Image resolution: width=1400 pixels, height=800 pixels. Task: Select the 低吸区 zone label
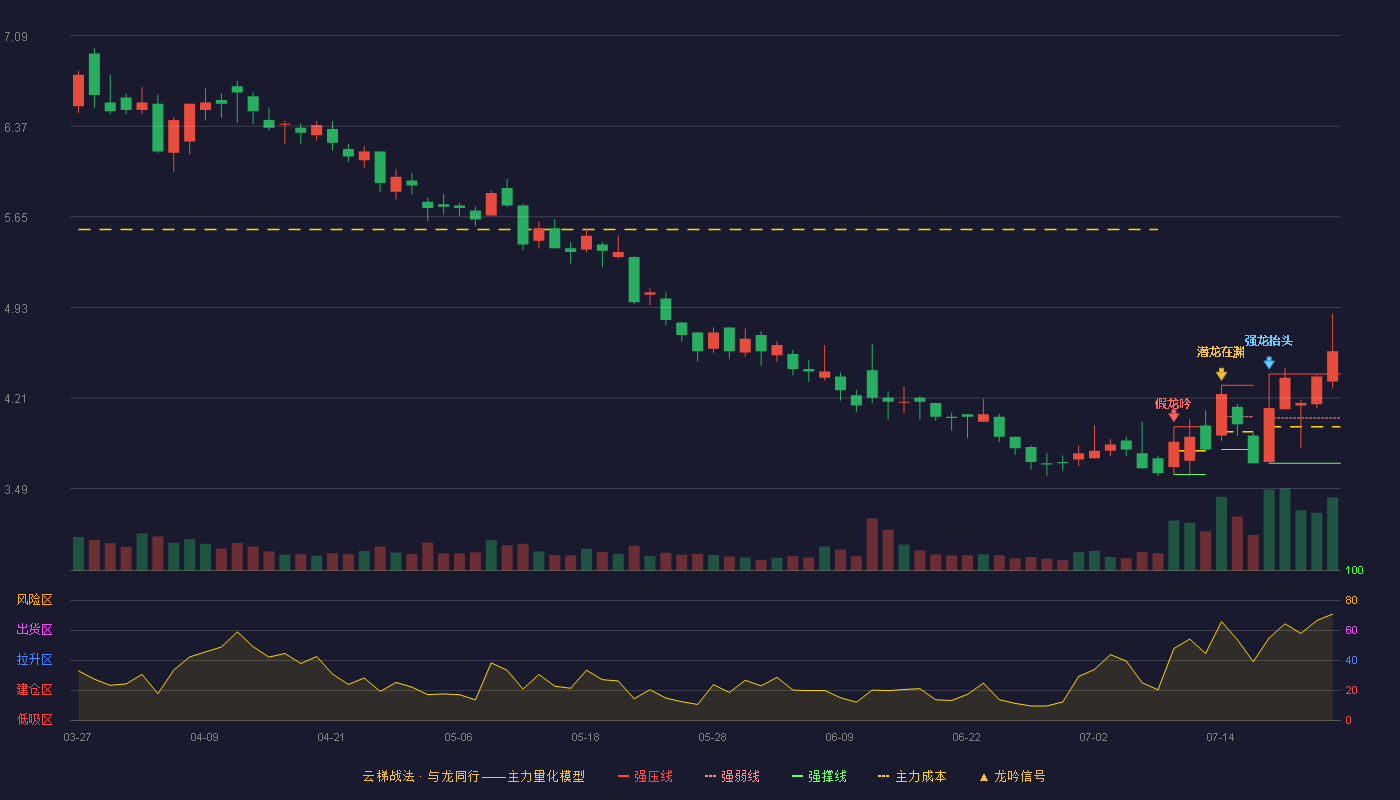click(x=34, y=719)
